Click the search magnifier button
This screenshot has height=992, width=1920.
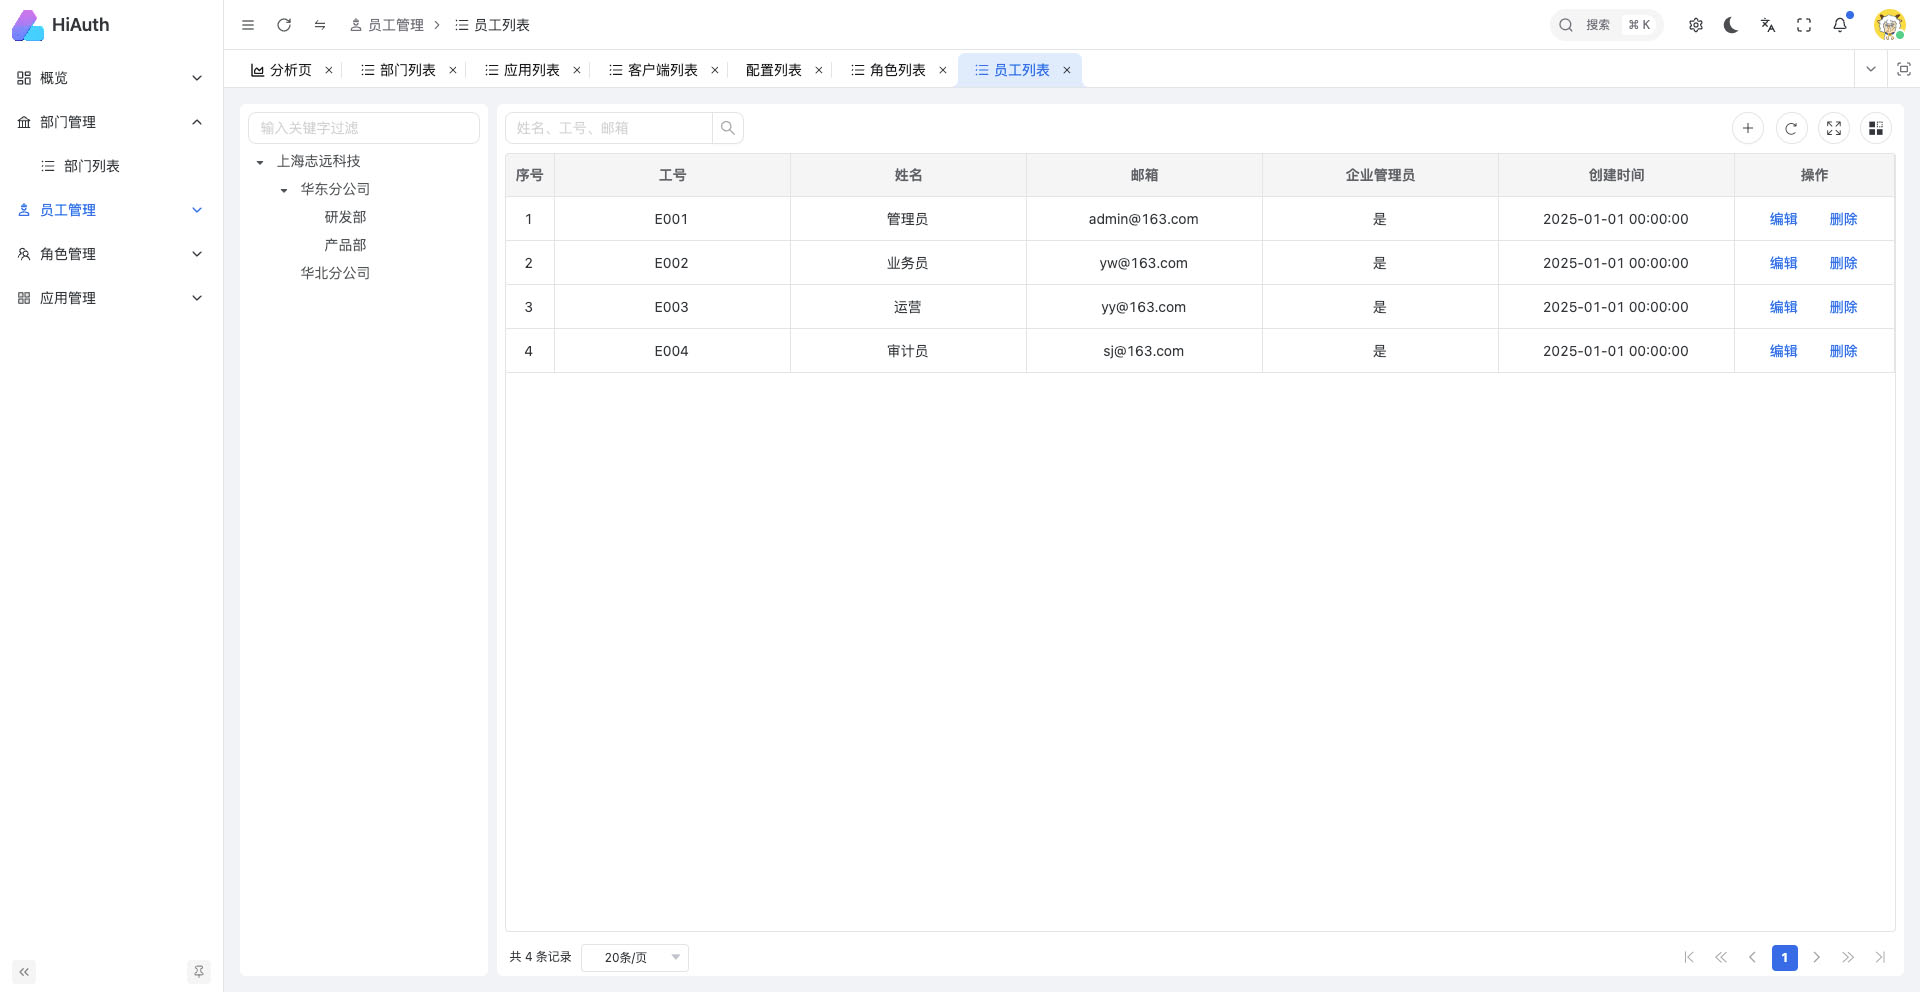[728, 128]
